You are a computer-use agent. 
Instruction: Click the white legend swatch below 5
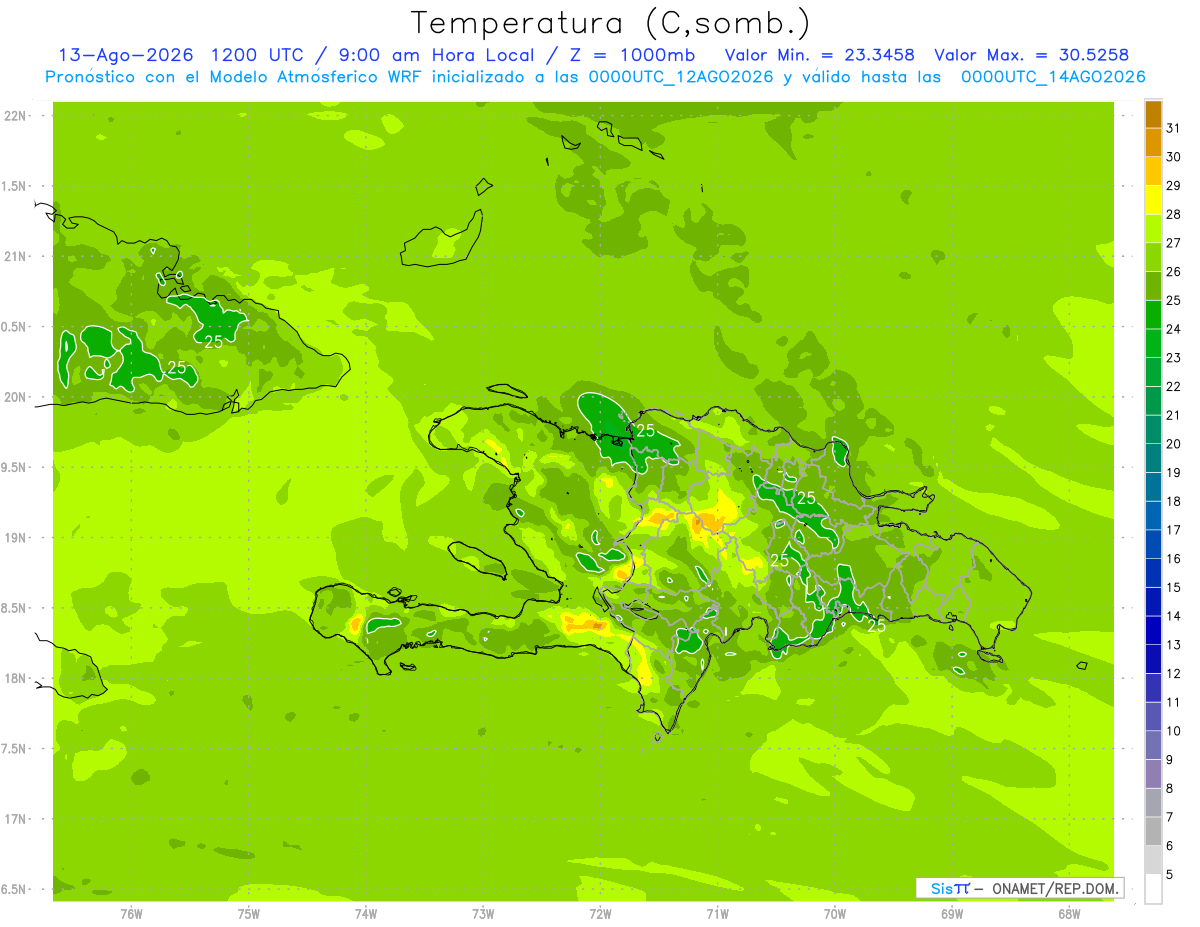click(x=1153, y=889)
